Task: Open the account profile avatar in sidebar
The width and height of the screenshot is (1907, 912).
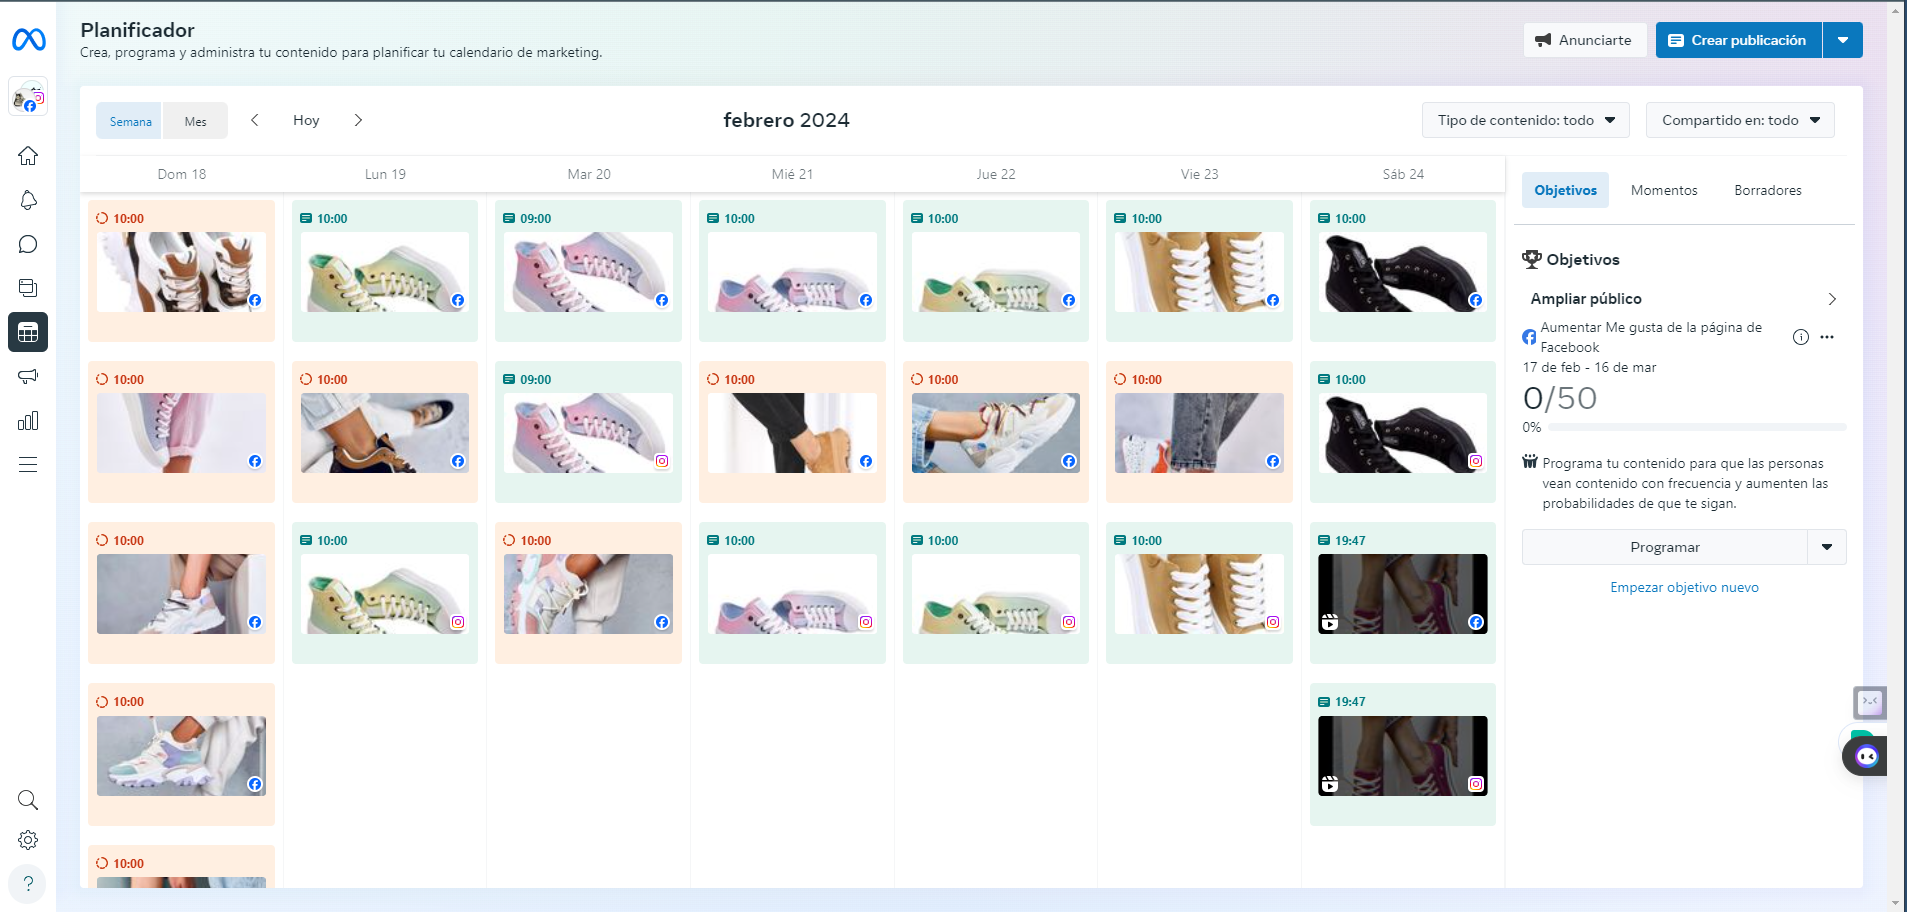Action: [x=28, y=98]
